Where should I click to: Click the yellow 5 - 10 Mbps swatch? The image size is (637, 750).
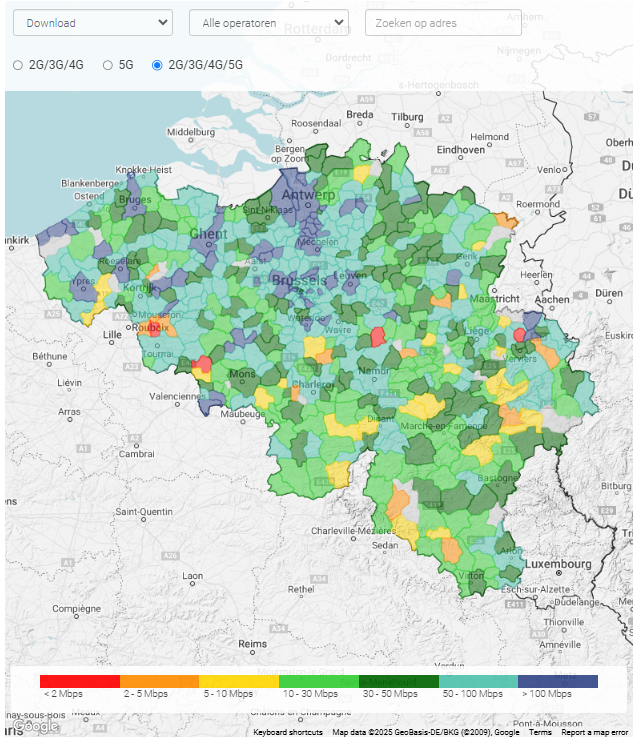pos(240,681)
